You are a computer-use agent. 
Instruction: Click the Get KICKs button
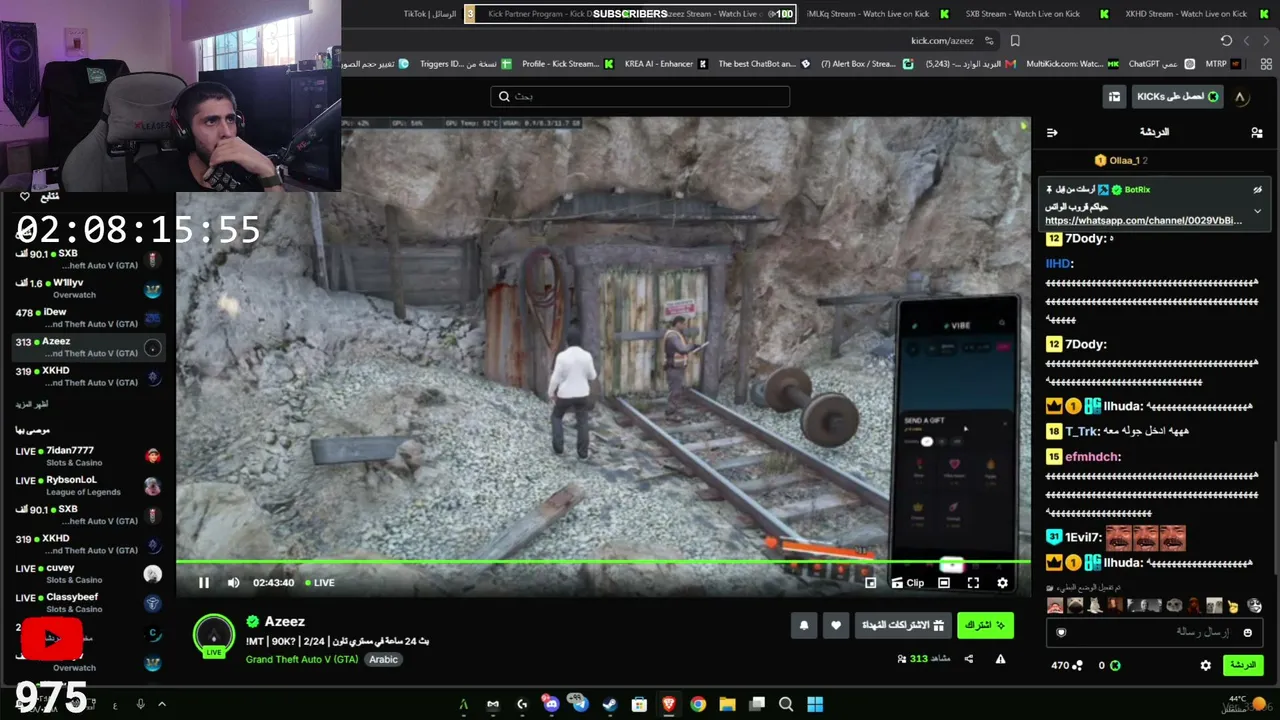click(1178, 96)
